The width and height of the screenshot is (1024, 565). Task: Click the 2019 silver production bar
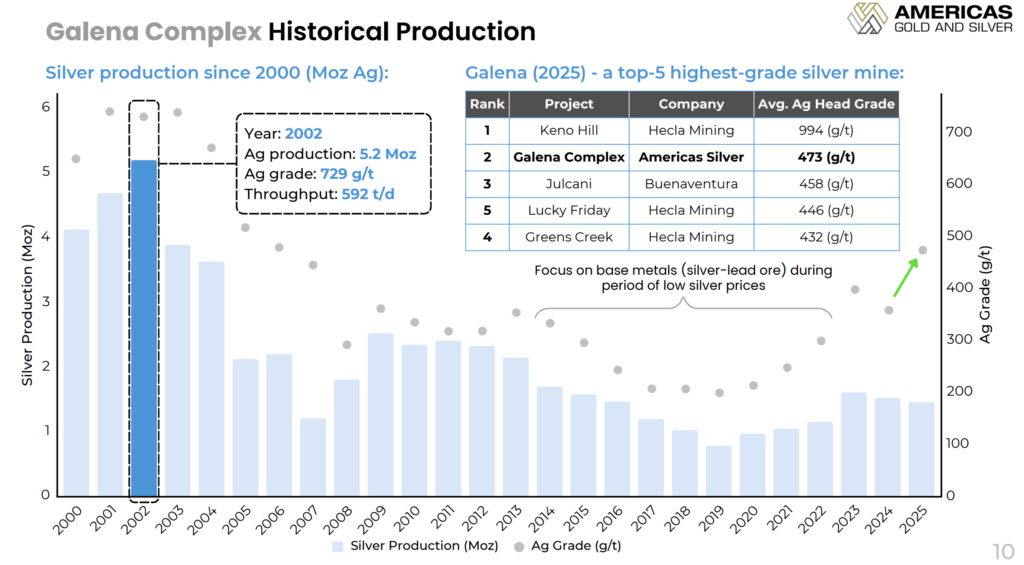[718, 471]
